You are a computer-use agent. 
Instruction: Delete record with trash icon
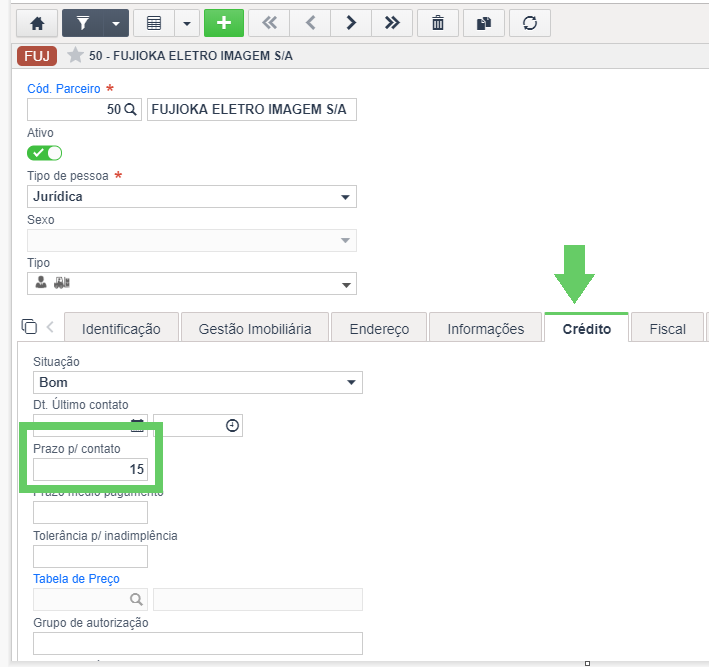coord(438,23)
